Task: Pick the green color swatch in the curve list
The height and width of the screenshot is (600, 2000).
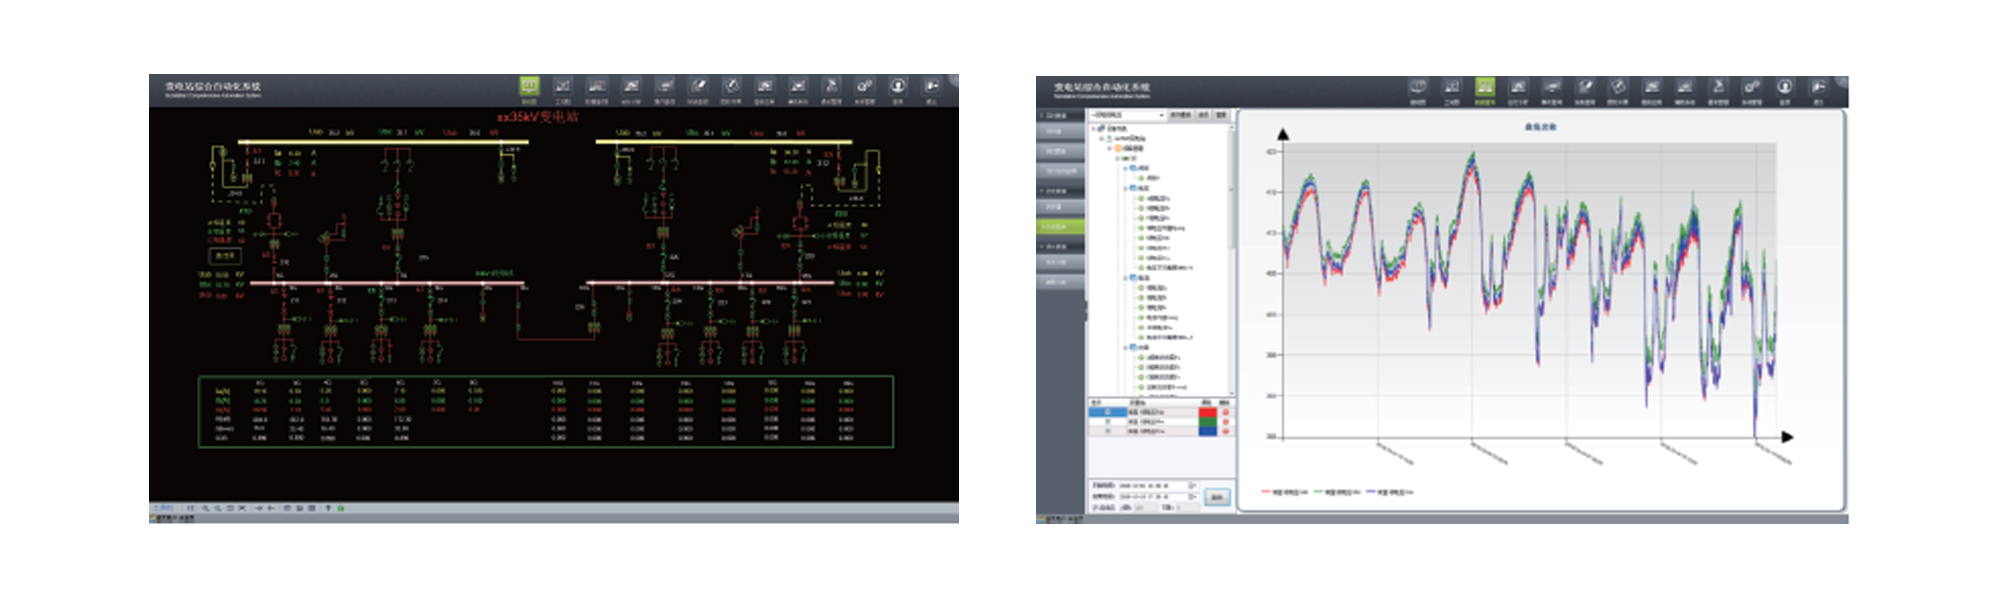Action: pos(1207,422)
